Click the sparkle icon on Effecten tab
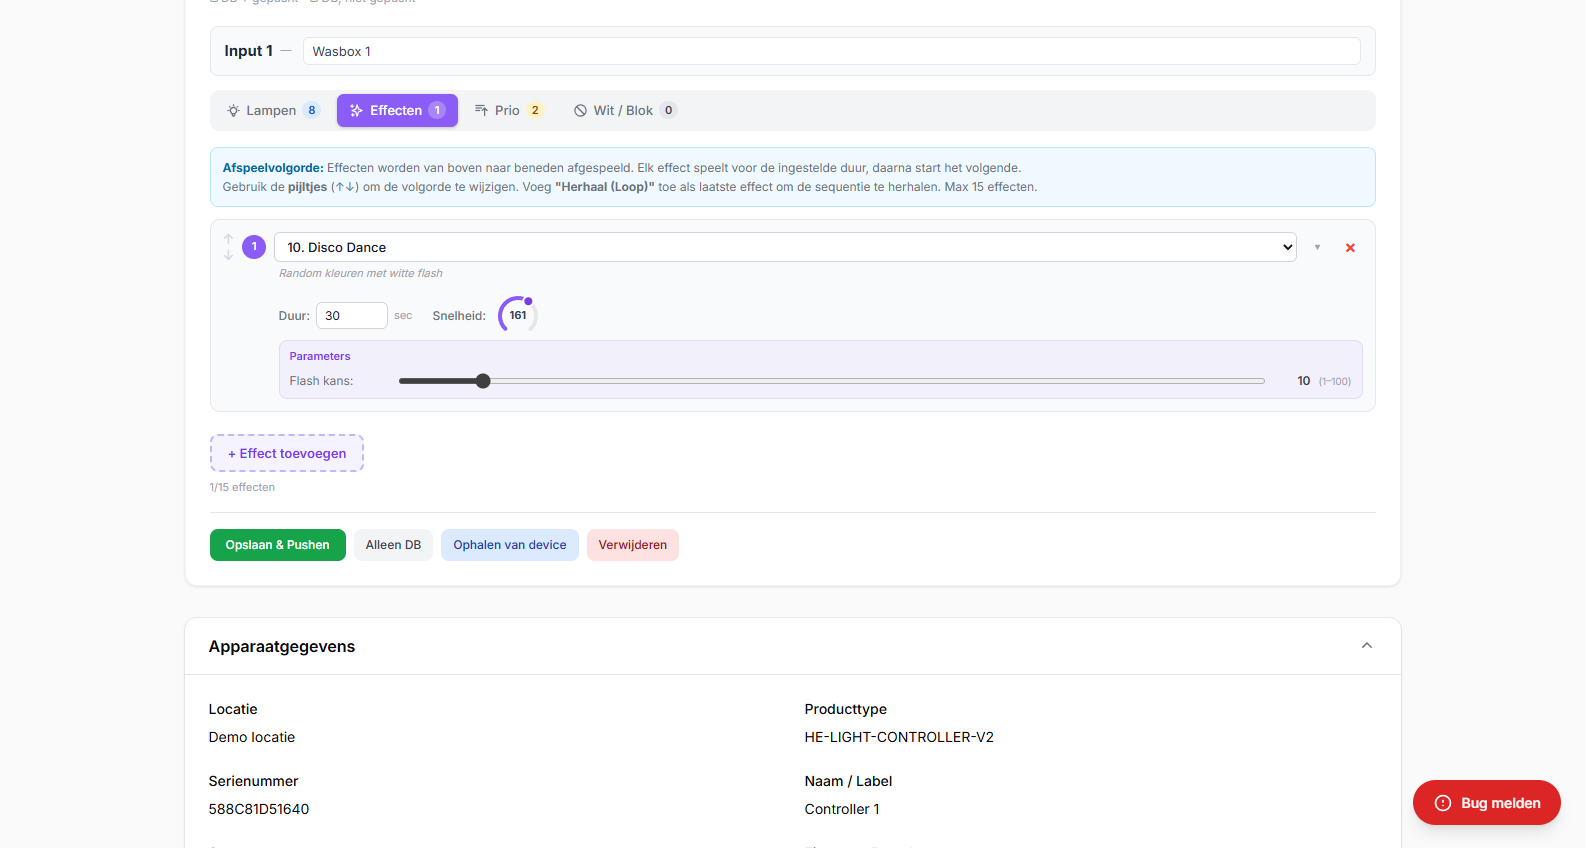1586x848 pixels. click(356, 111)
